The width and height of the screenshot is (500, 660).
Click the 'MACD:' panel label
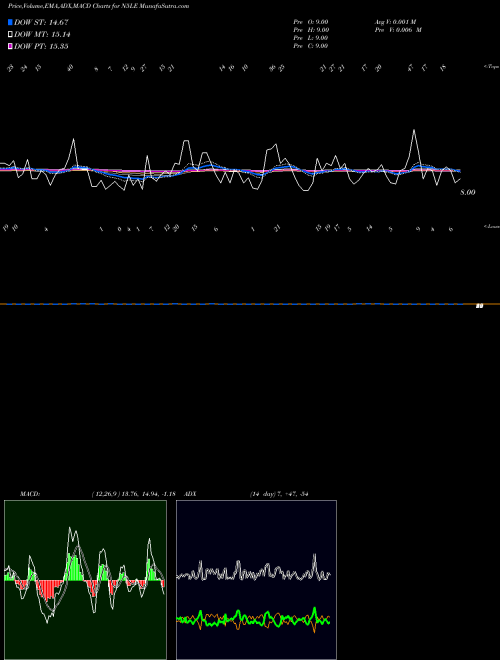point(30,494)
